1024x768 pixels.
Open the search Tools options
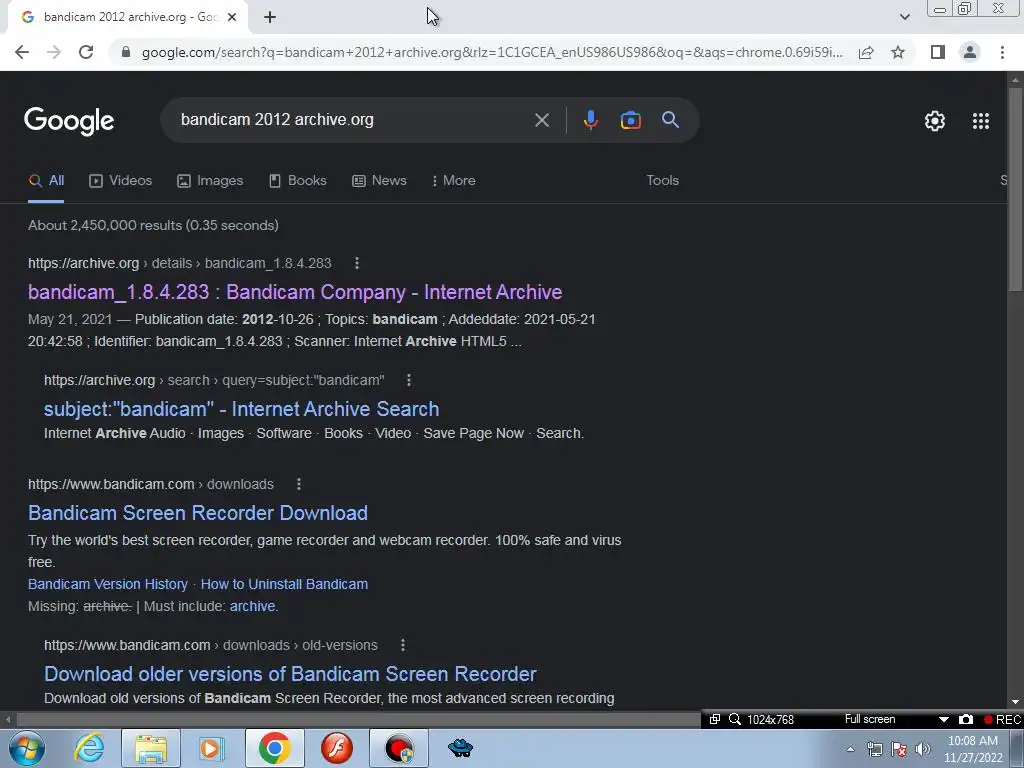[662, 181]
